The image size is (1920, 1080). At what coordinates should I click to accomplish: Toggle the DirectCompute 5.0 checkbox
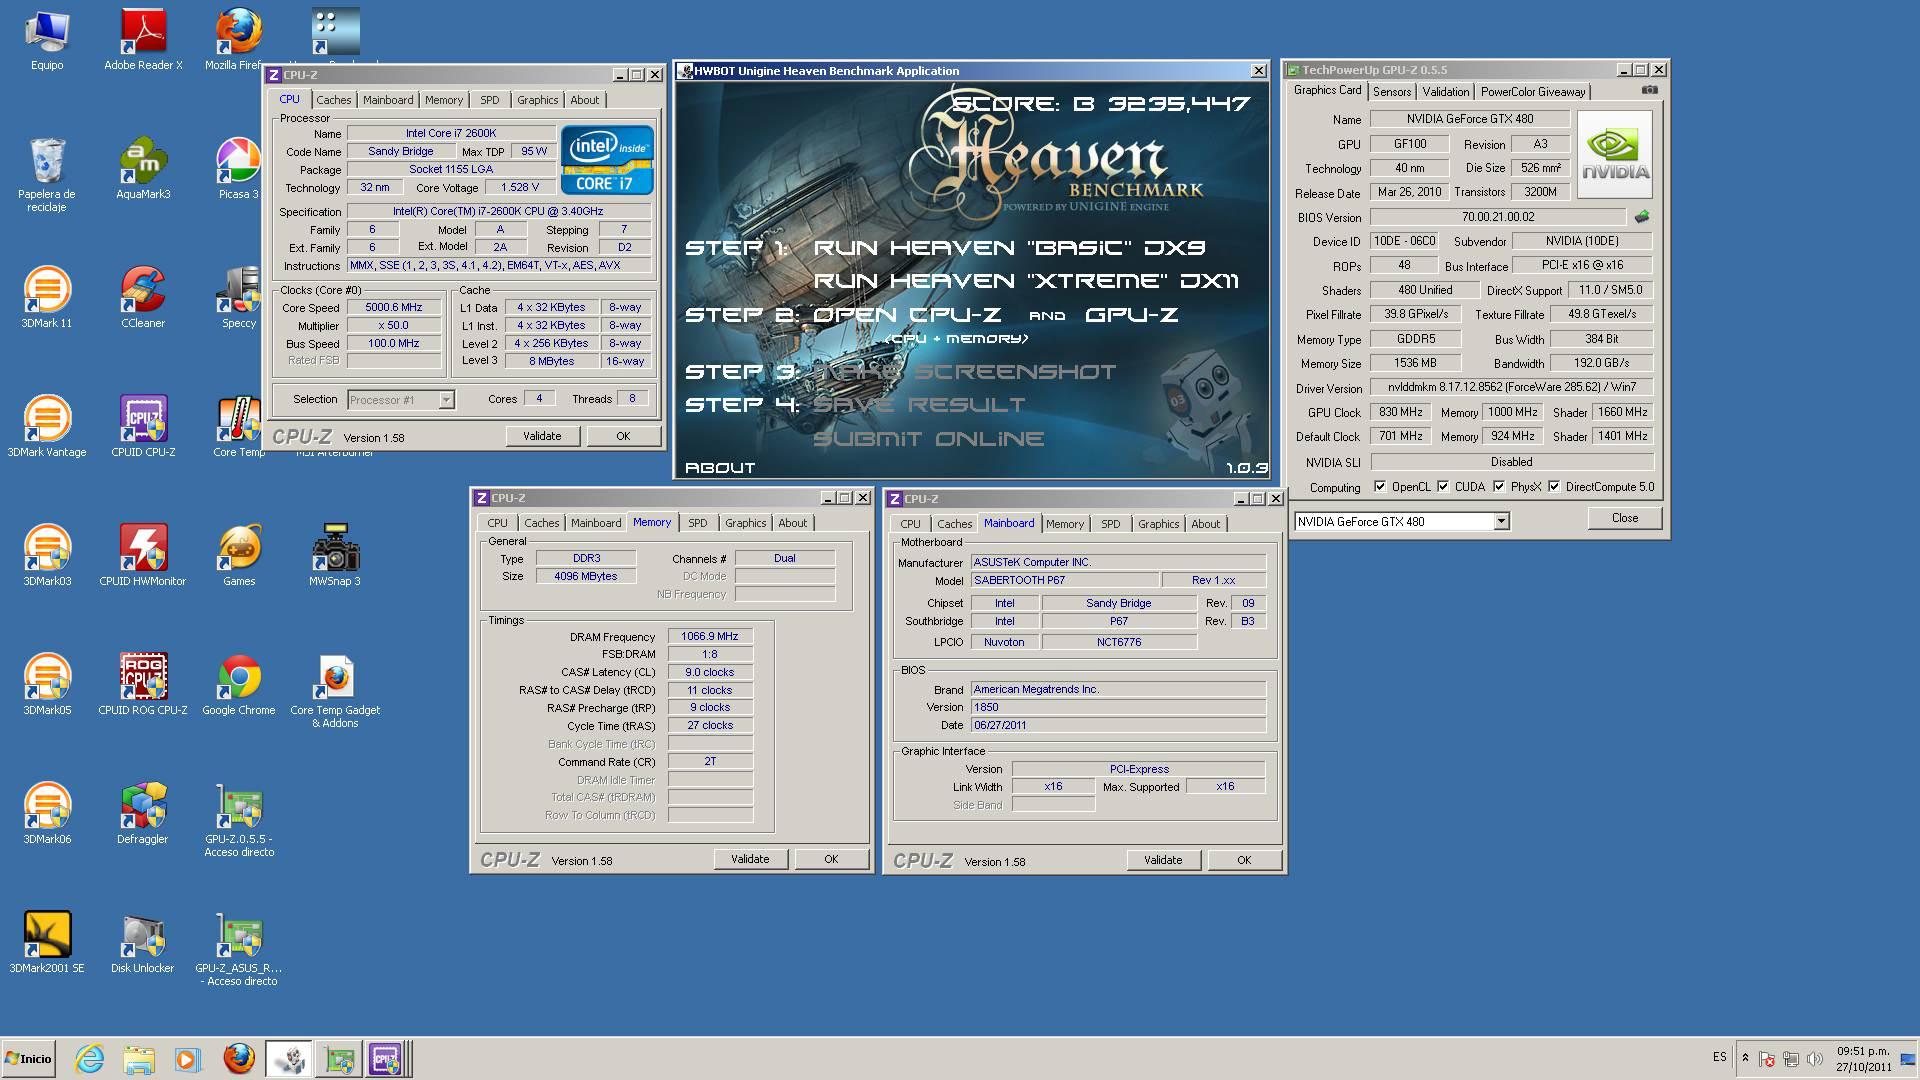(1554, 487)
